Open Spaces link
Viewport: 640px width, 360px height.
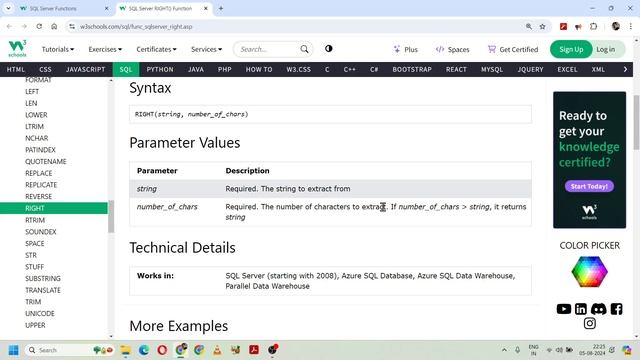[453, 49]
